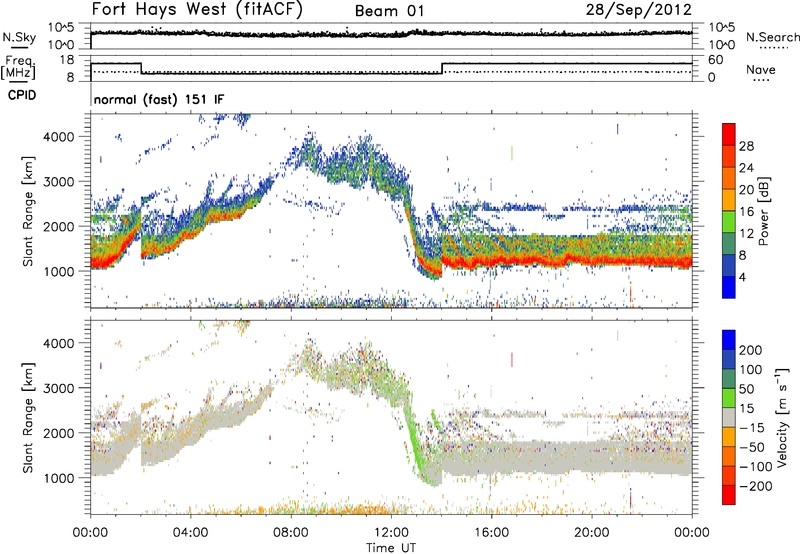Click the frequency step-up line near 14:00
800x554 pixels.
pos(442,68)
